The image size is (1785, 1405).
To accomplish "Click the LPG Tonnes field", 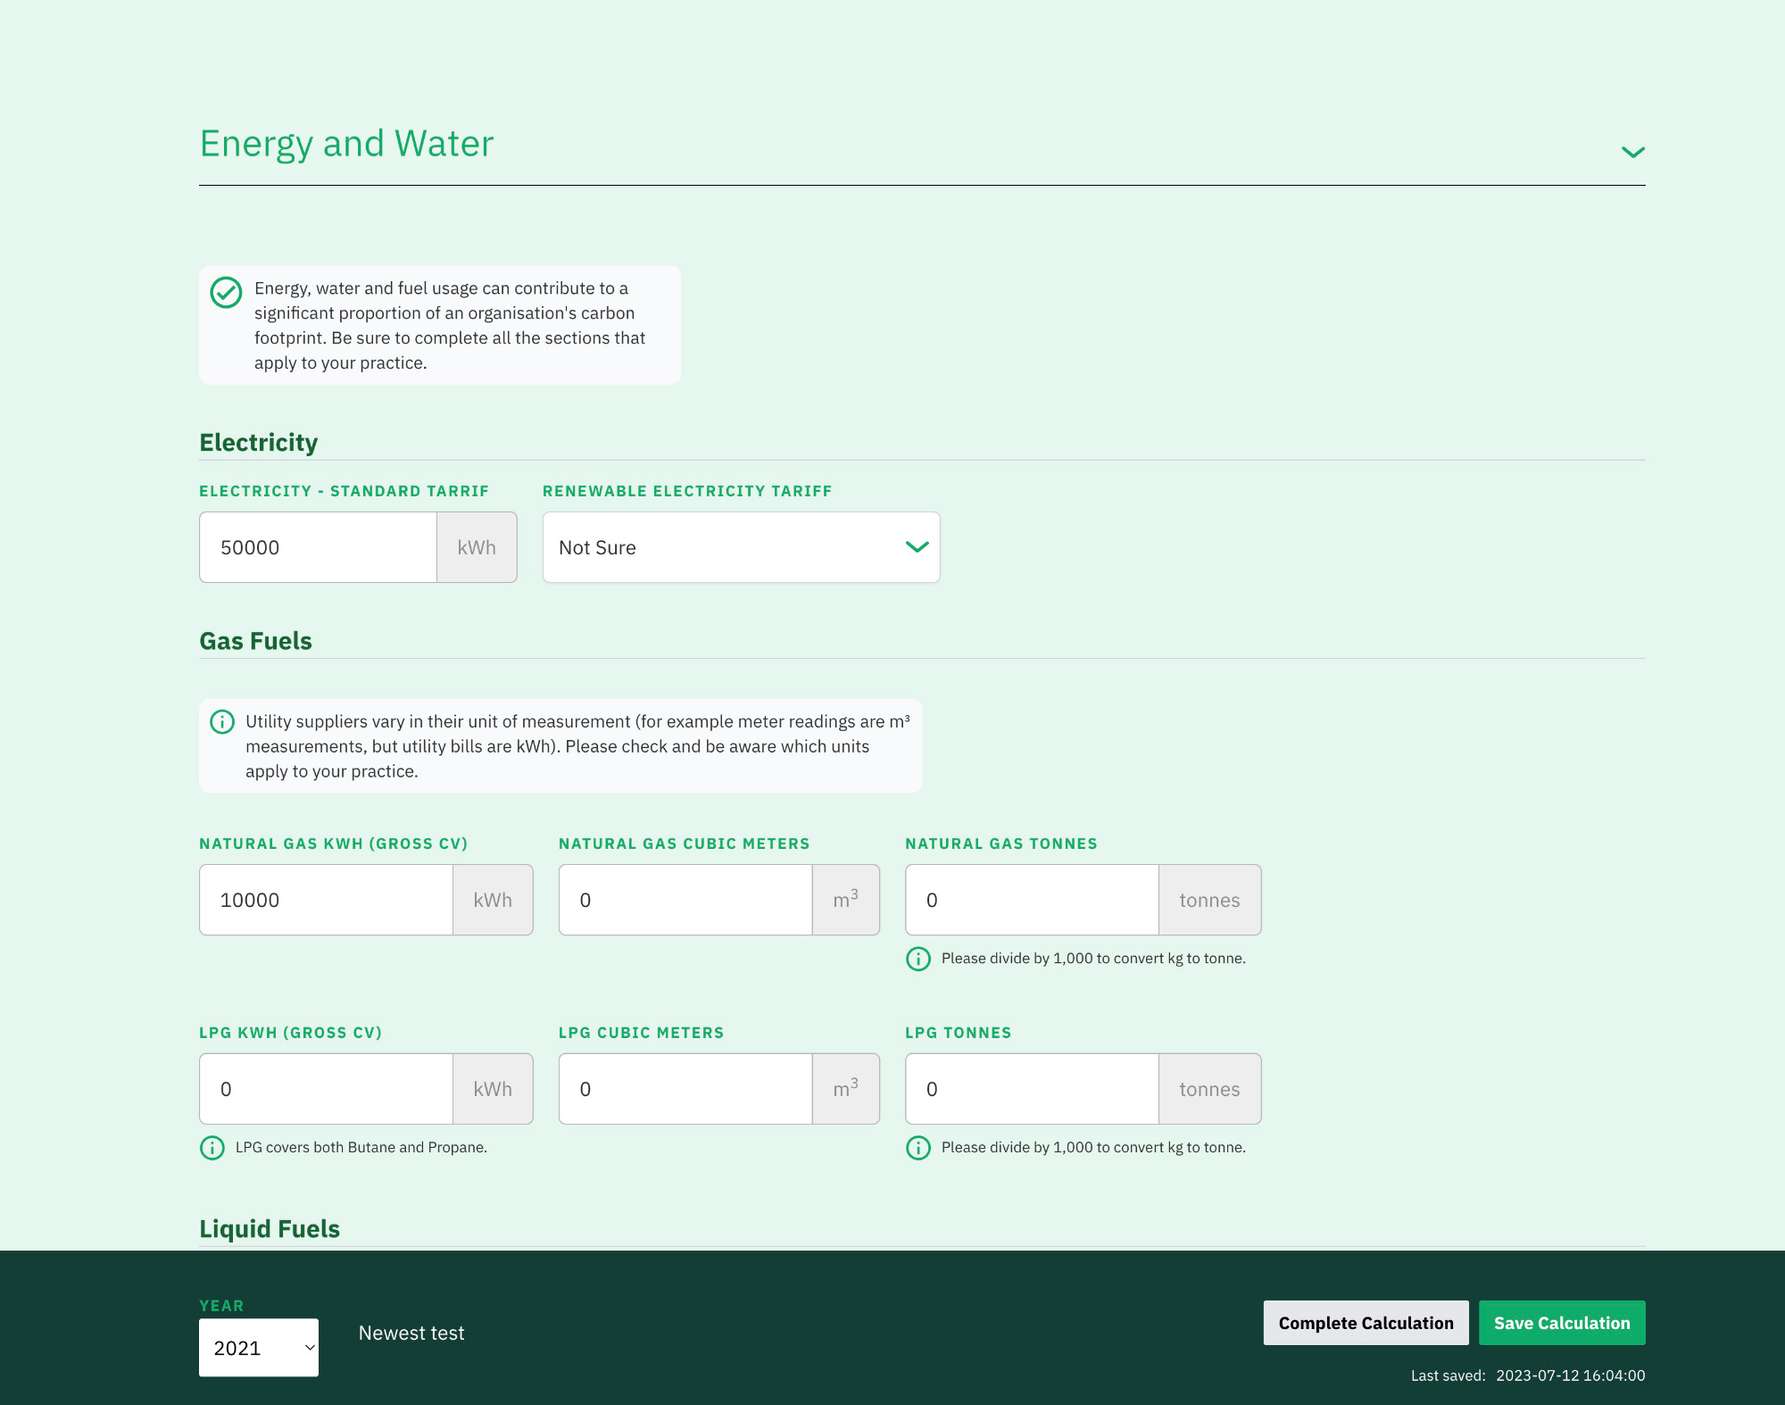I will [1031, 1089].
